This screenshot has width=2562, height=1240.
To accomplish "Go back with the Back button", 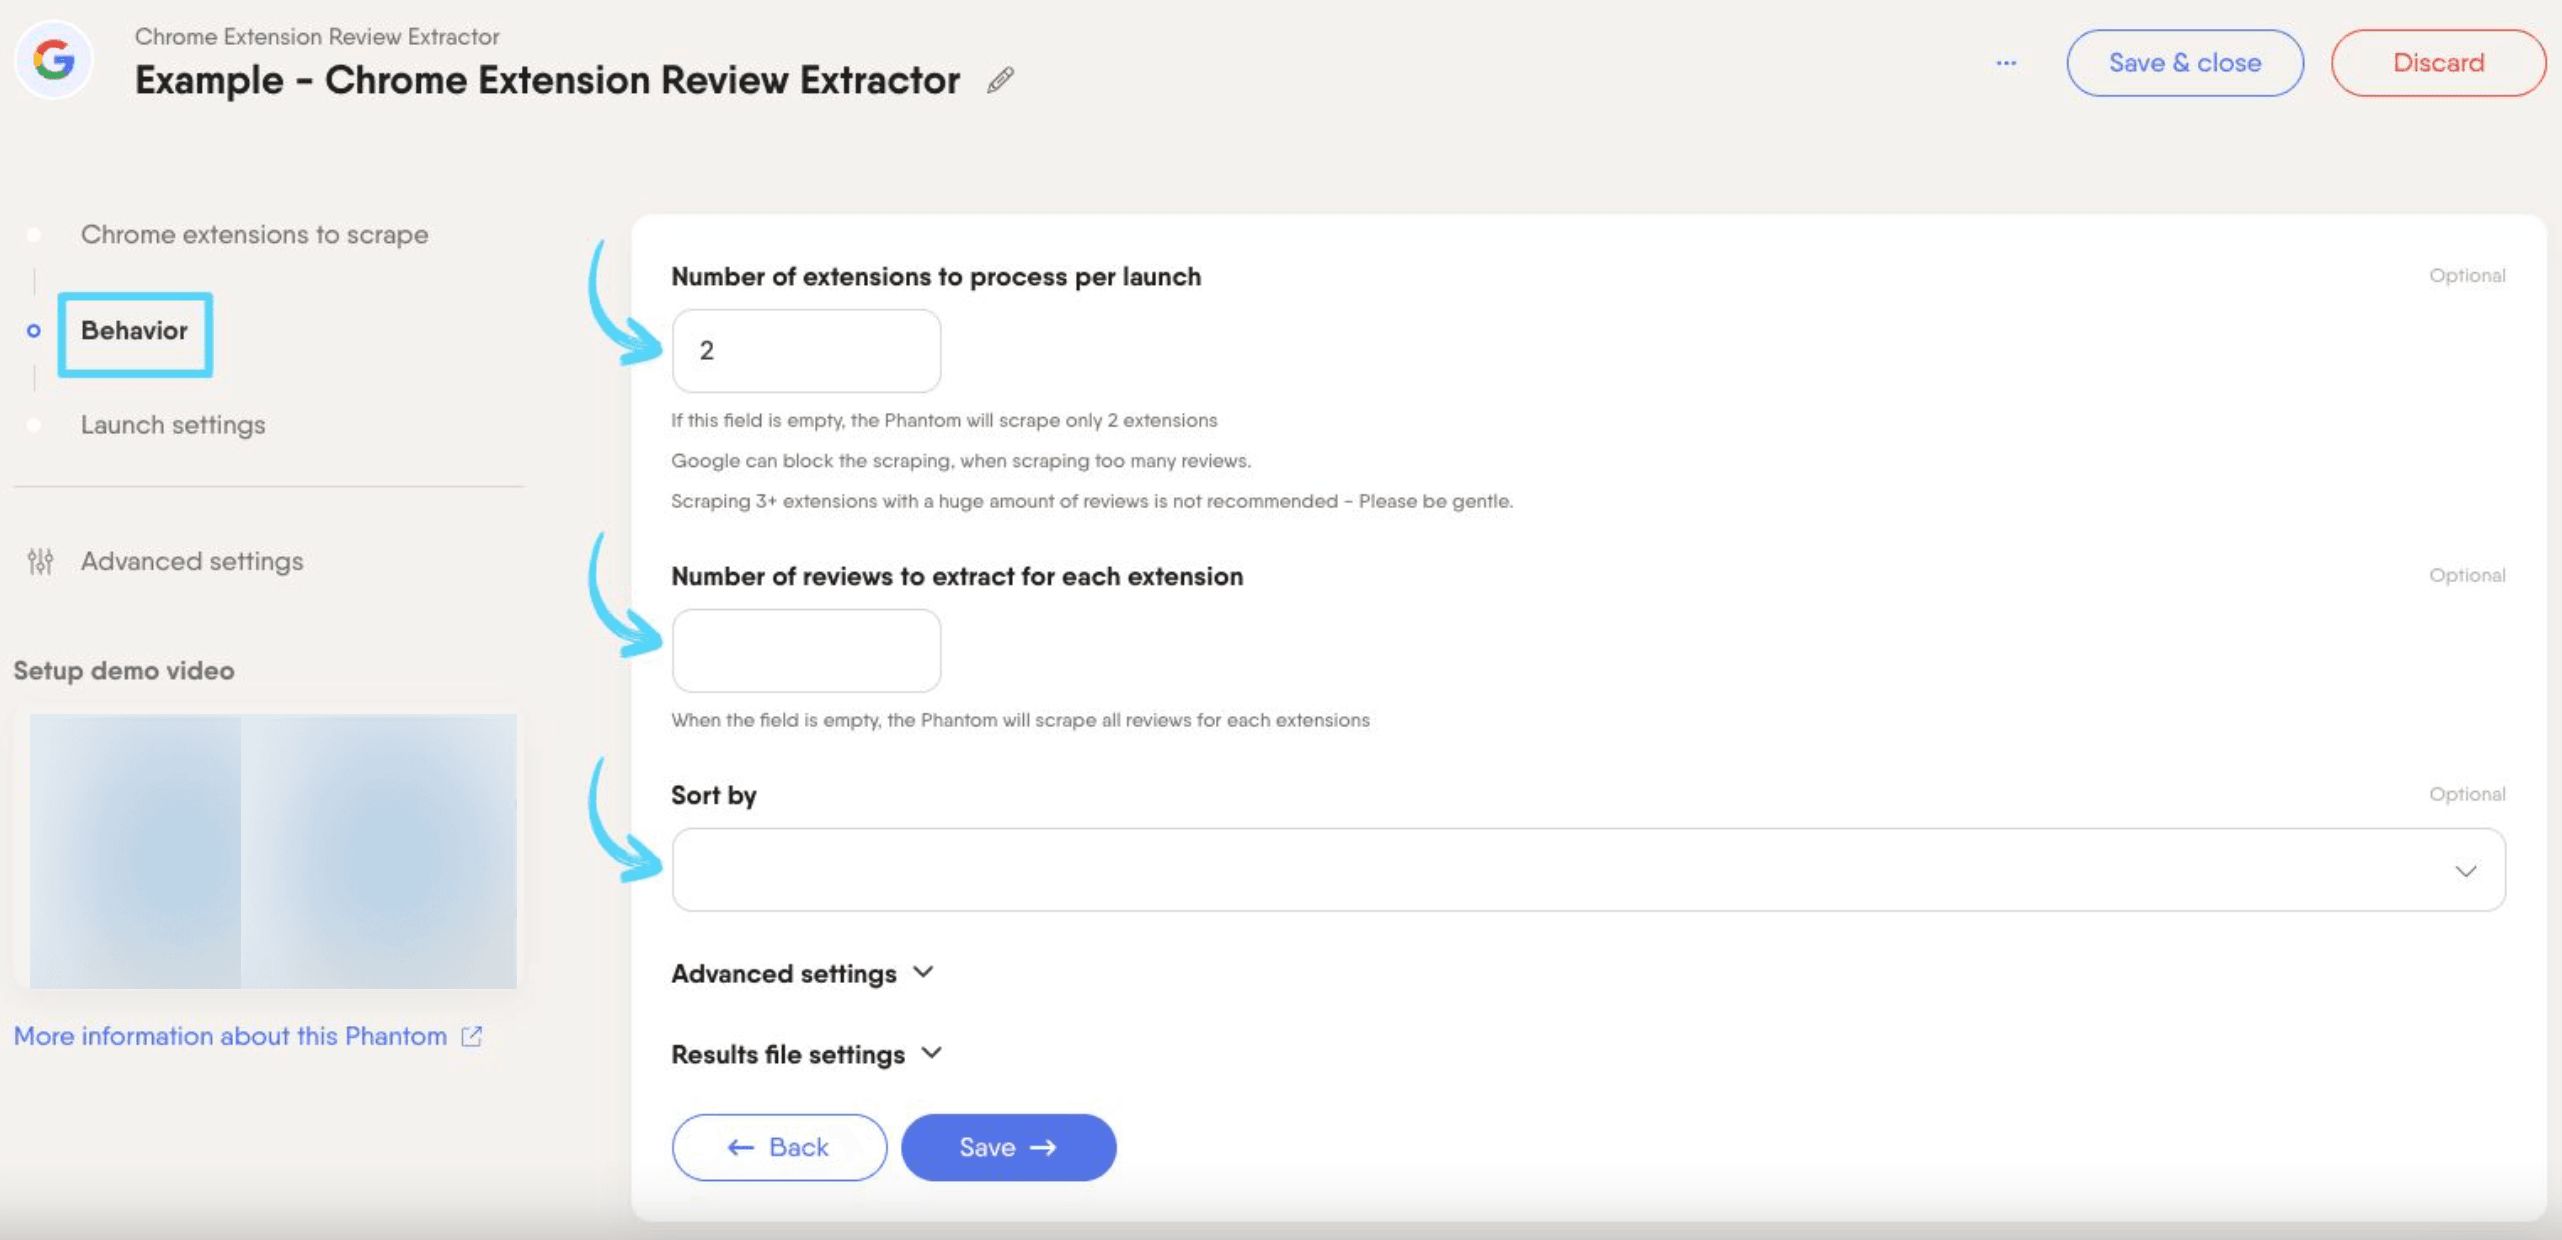I will [779, 1147].
